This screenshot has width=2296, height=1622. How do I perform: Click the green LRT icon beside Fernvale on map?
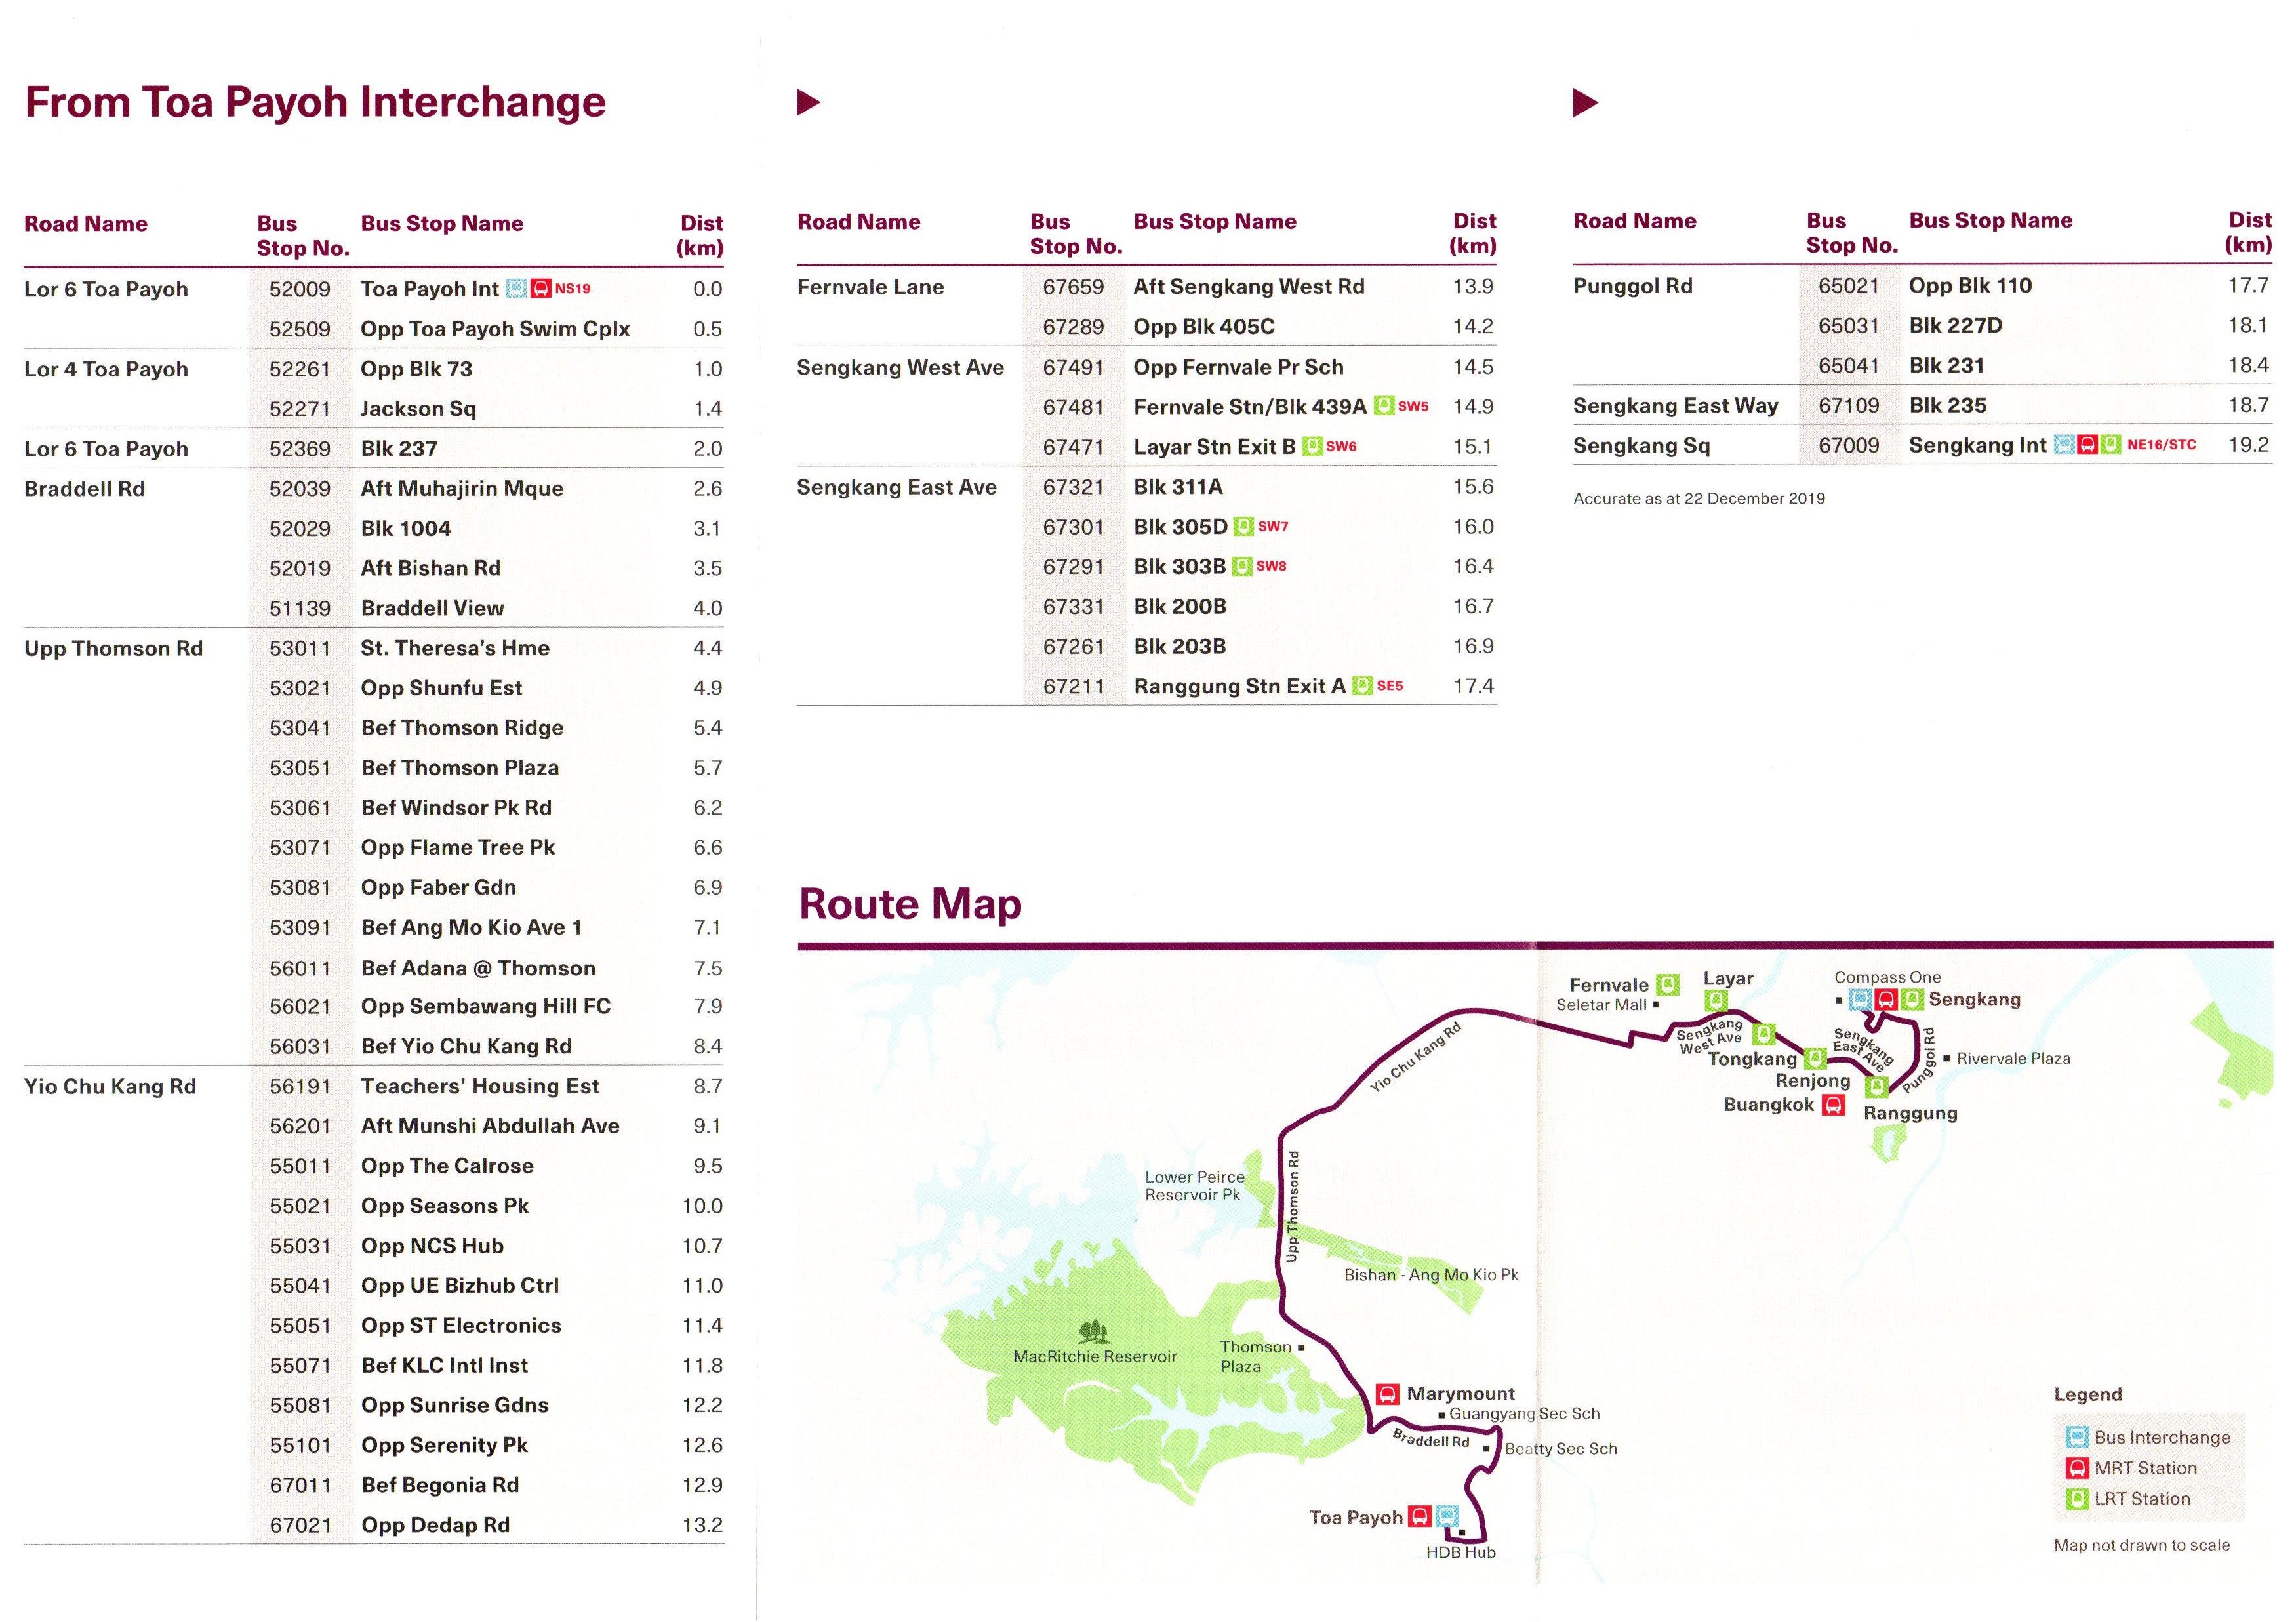coord(1667,985)
